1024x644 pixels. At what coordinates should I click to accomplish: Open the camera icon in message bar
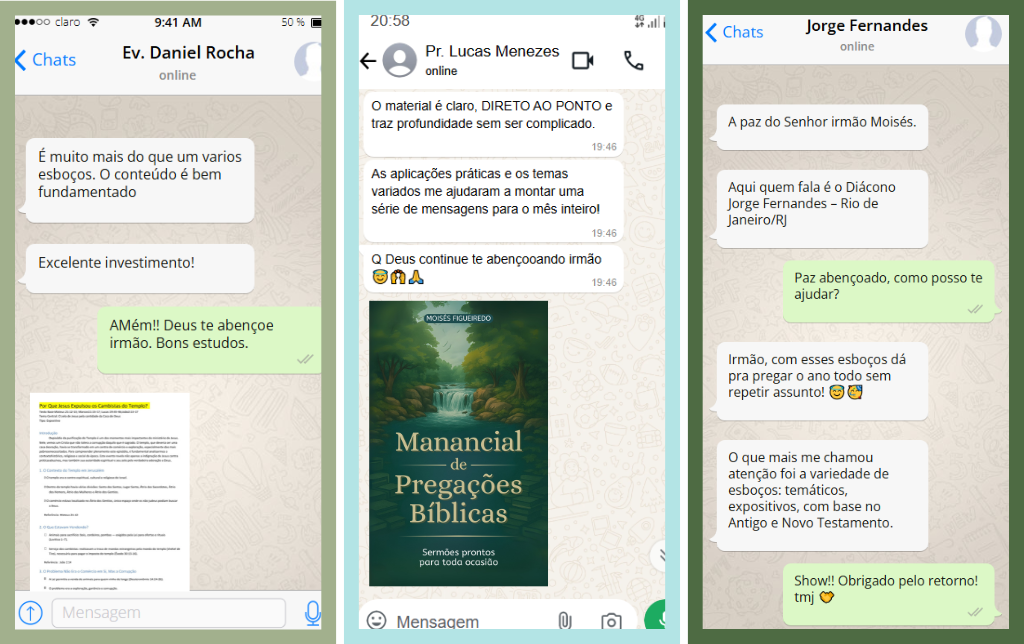pos(611,621)
